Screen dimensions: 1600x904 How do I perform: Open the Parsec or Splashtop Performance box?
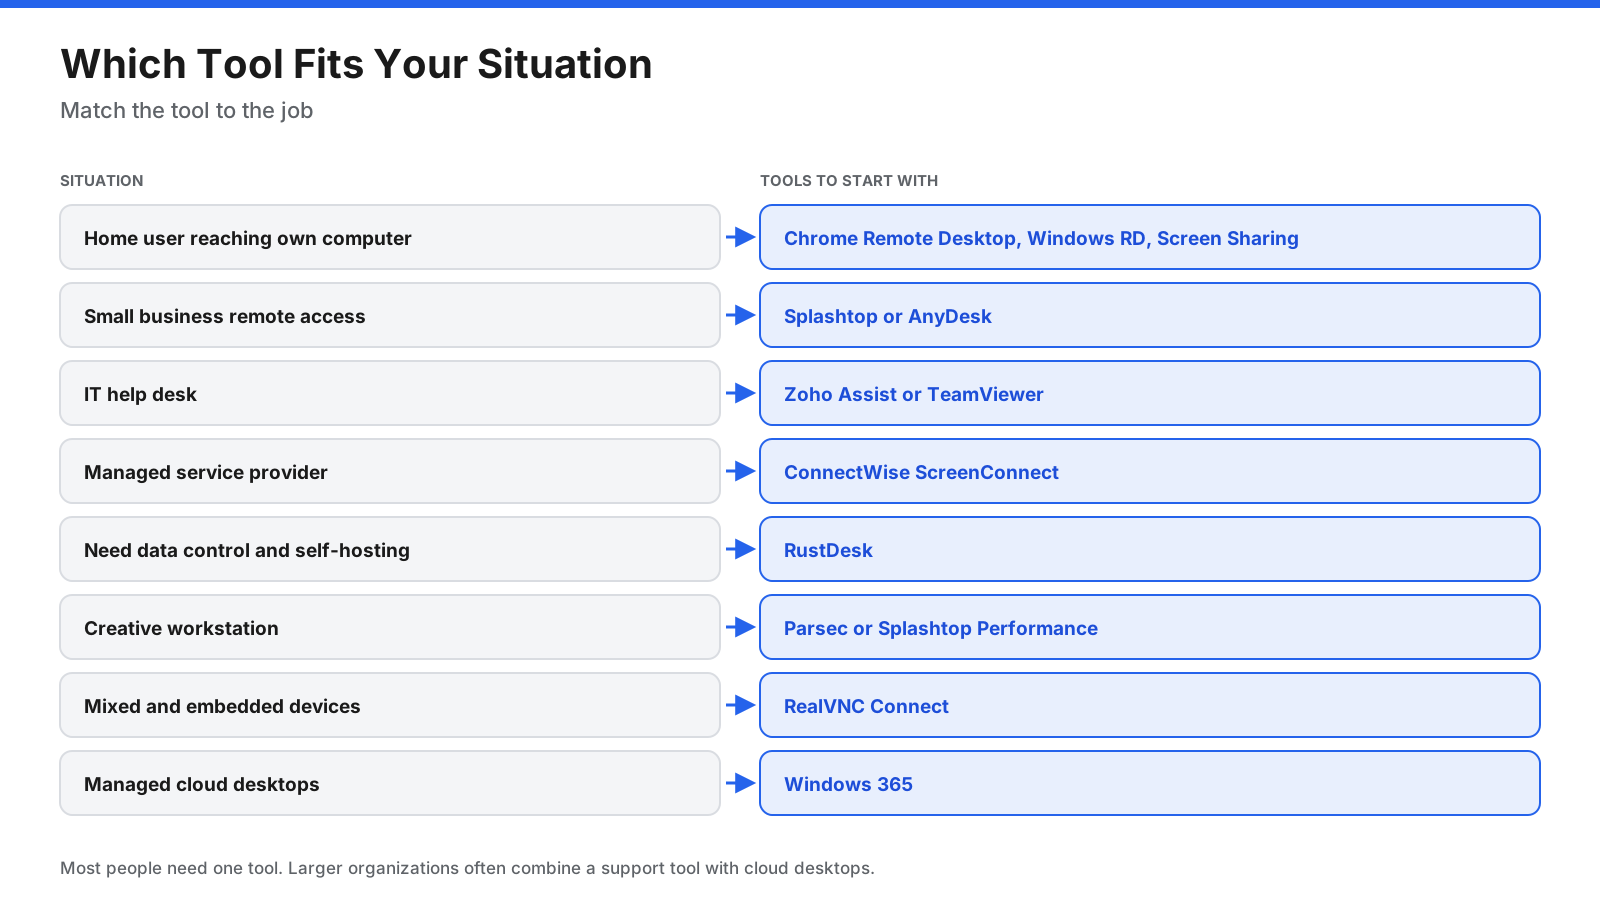coord(1150,627)
